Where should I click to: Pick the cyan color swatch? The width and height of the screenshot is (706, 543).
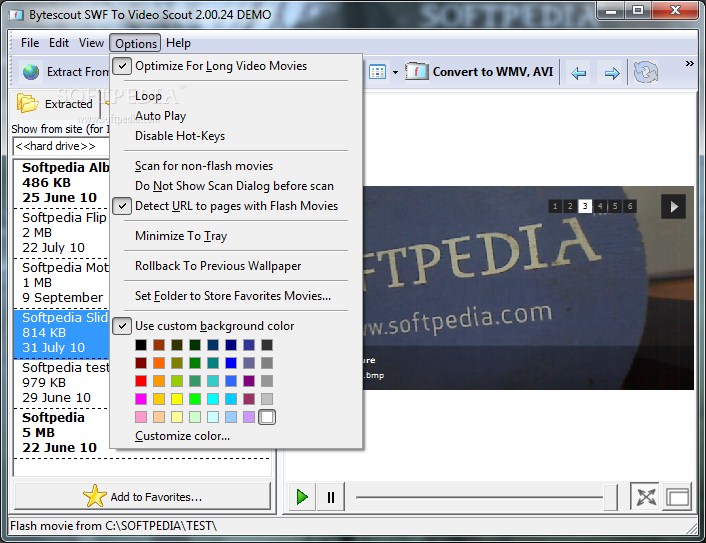[x=213, y=399]
